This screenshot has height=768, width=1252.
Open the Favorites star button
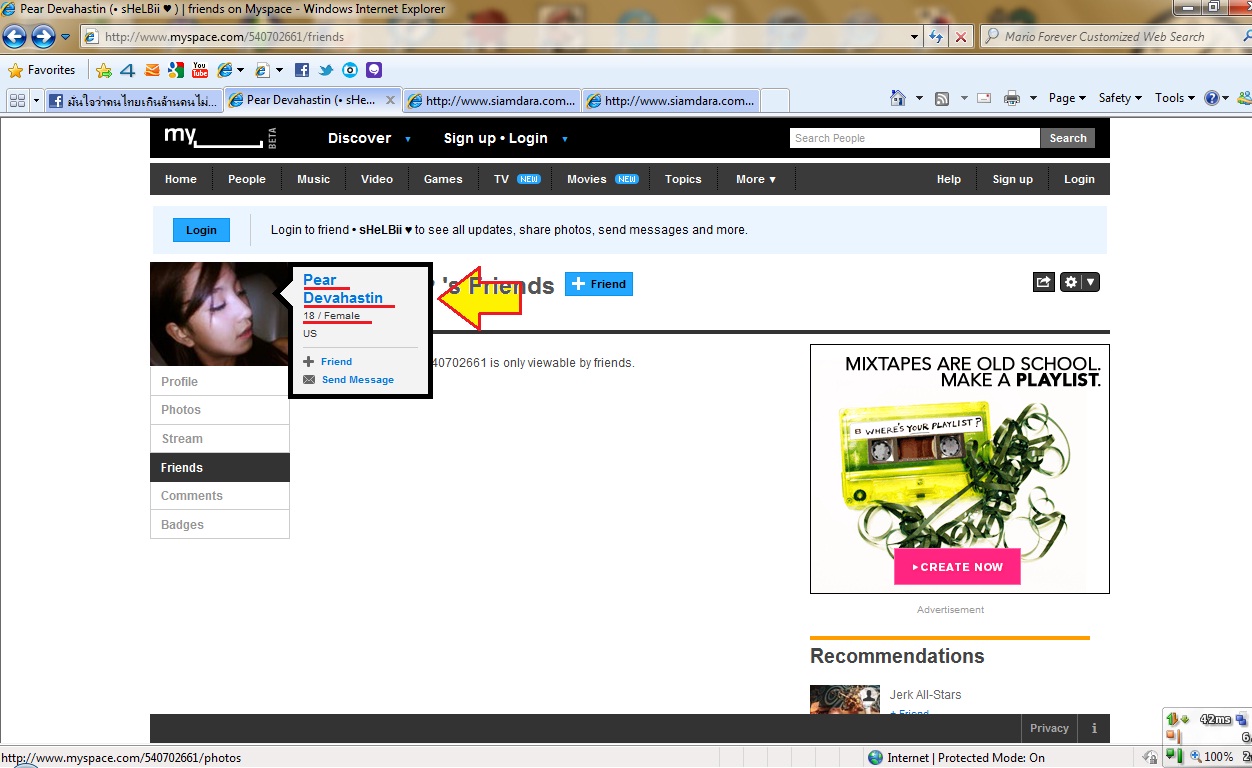coord(42,70)
